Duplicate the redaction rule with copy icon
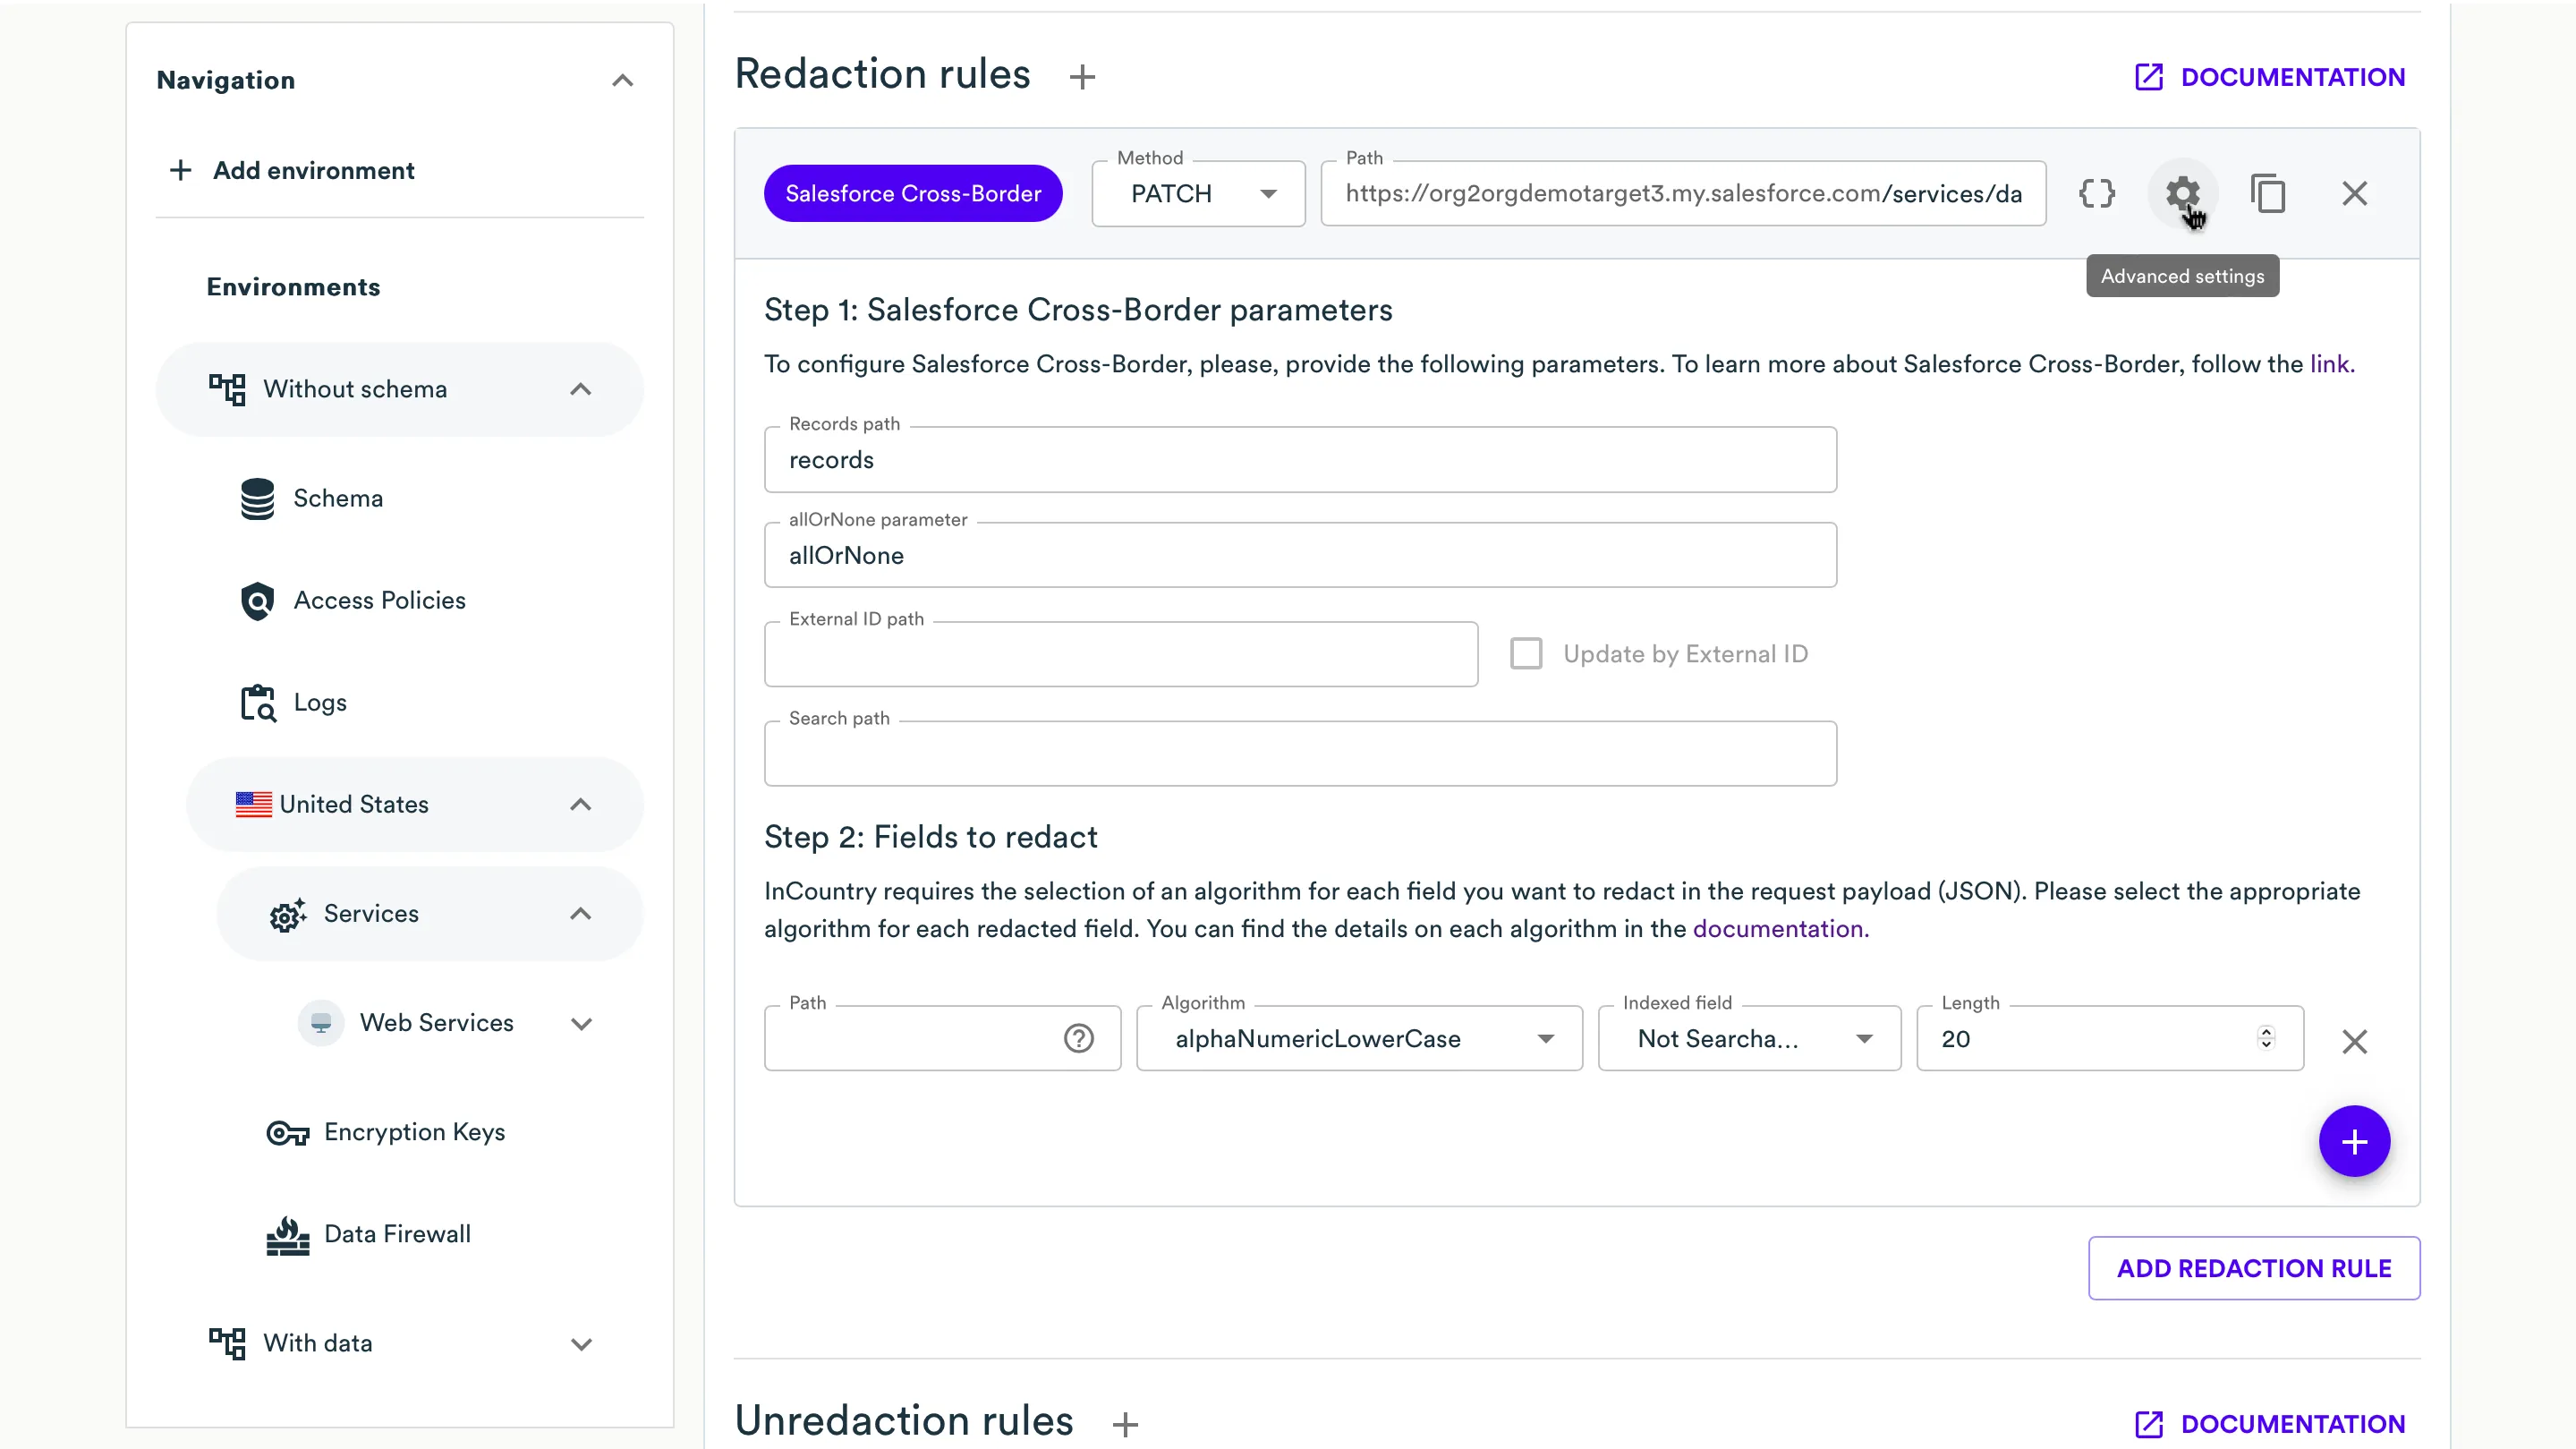The height and width of the screenshot is (1449, 2576). coord(2268,193)
